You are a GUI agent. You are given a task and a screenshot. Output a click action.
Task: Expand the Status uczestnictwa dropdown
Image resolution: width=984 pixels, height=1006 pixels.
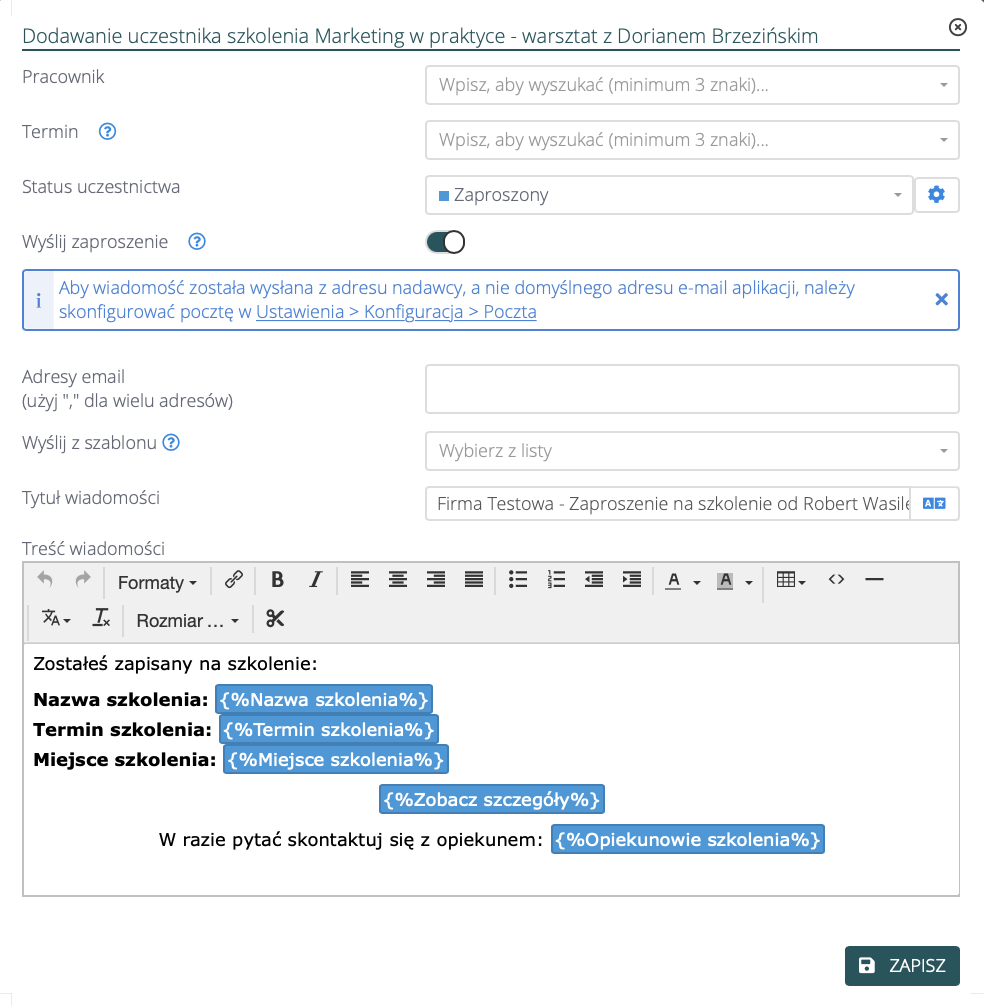(668, 195)
